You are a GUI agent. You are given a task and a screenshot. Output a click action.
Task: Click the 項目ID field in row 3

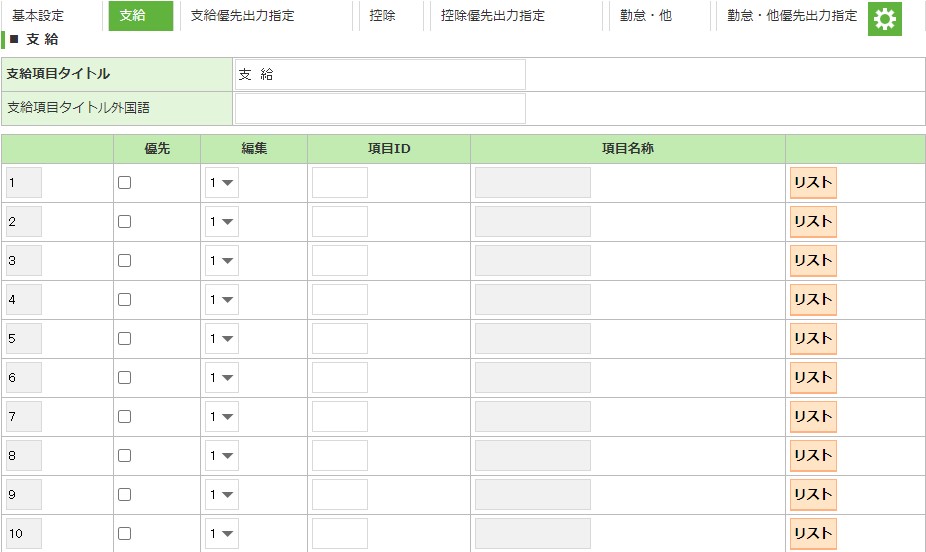point(340,261)
